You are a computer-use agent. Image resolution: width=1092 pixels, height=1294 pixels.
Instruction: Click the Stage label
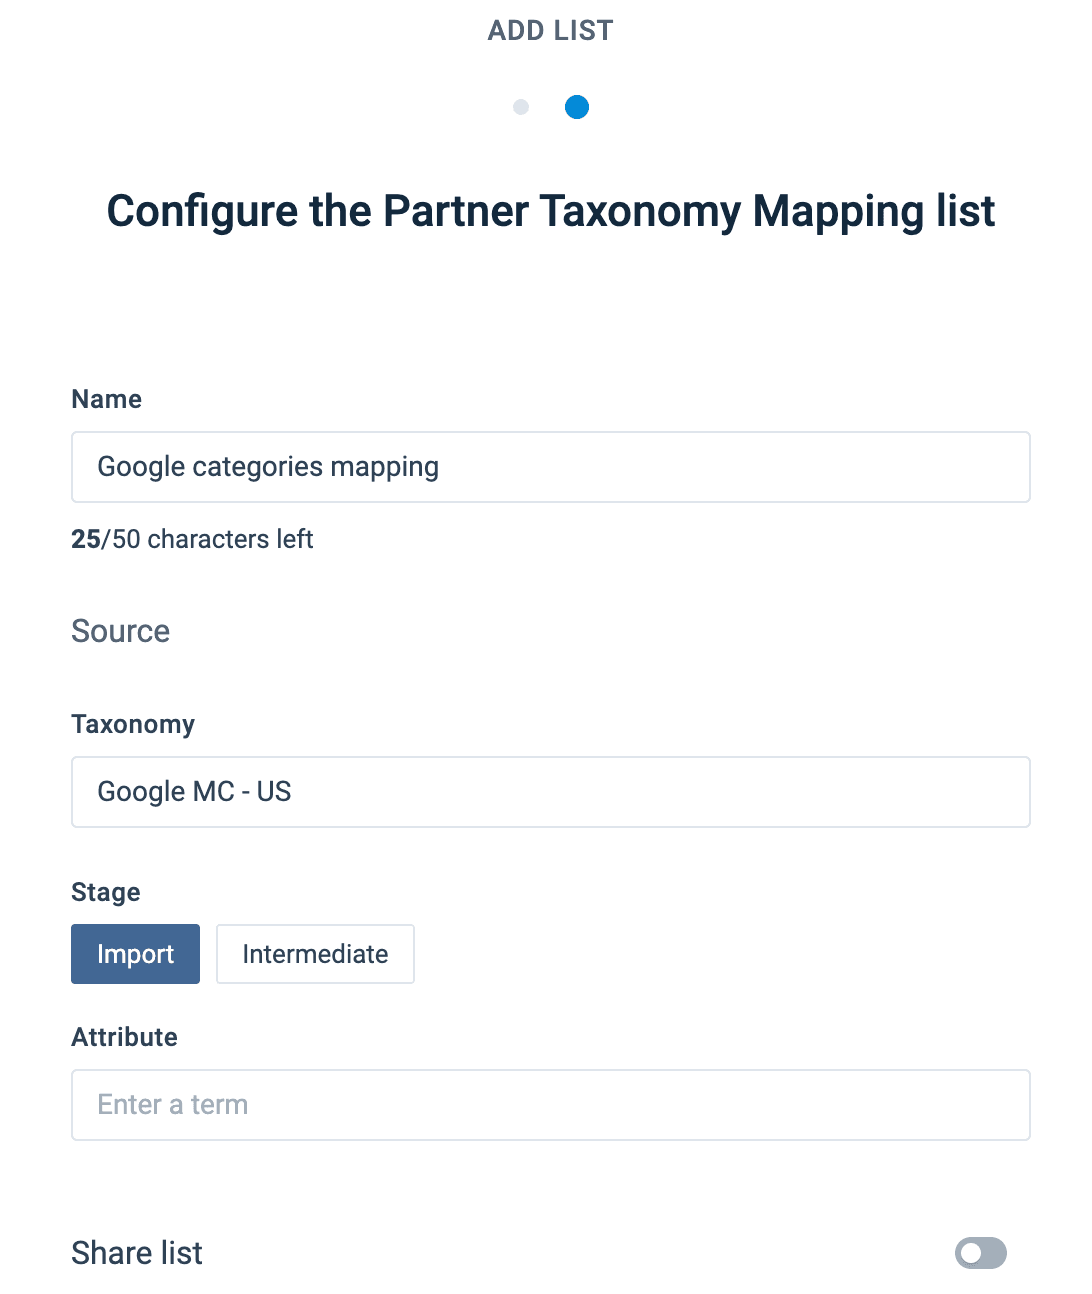[106, 892]
